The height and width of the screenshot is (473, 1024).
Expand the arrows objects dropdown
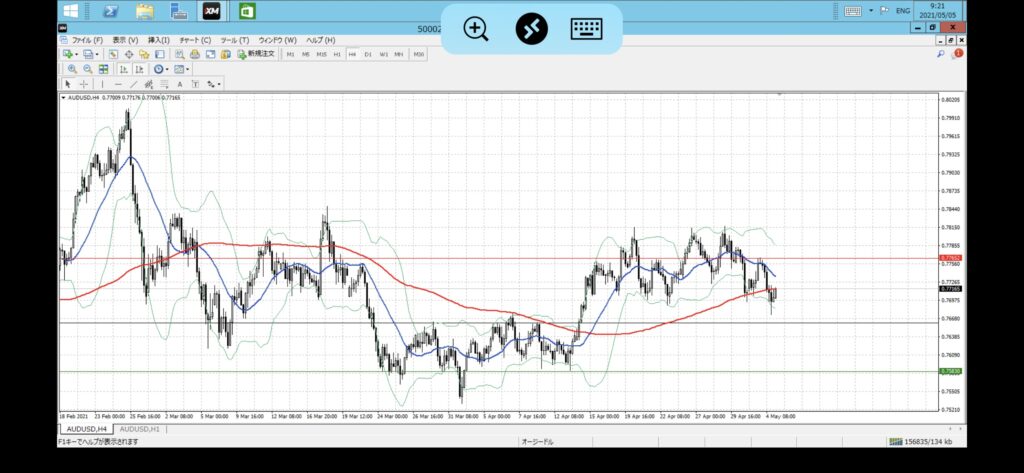pyautogui.click(x=219, y=84)
